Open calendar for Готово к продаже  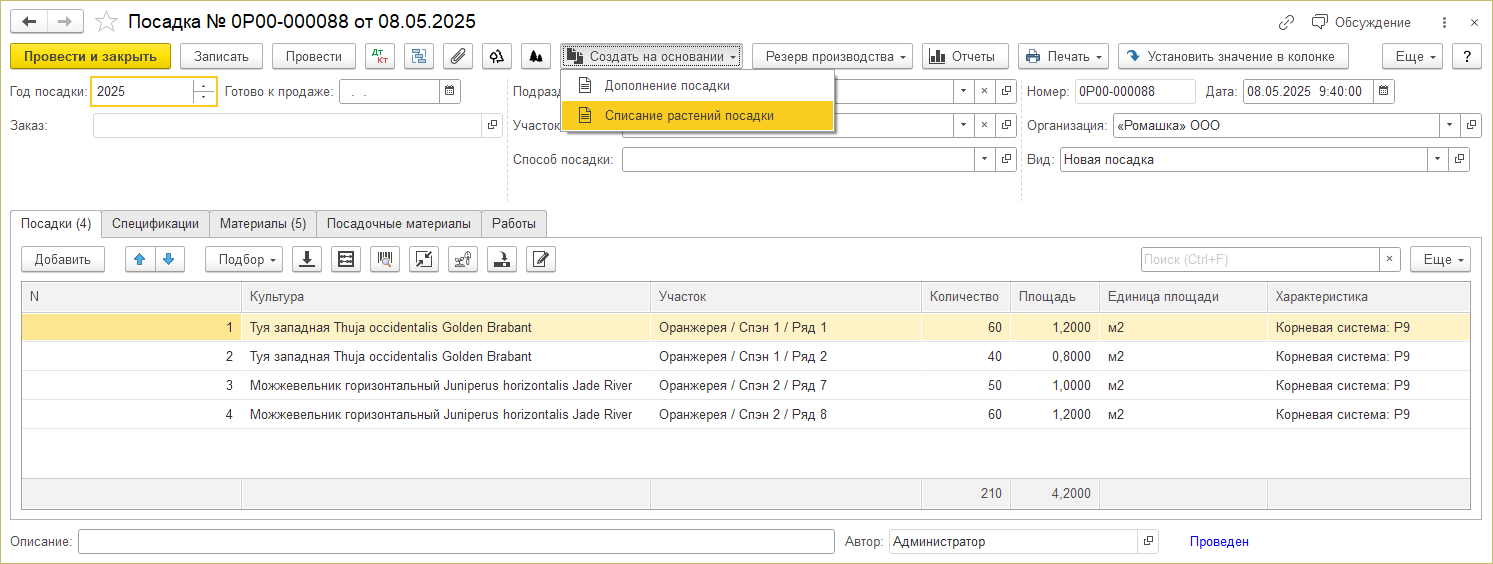point(450,91)
